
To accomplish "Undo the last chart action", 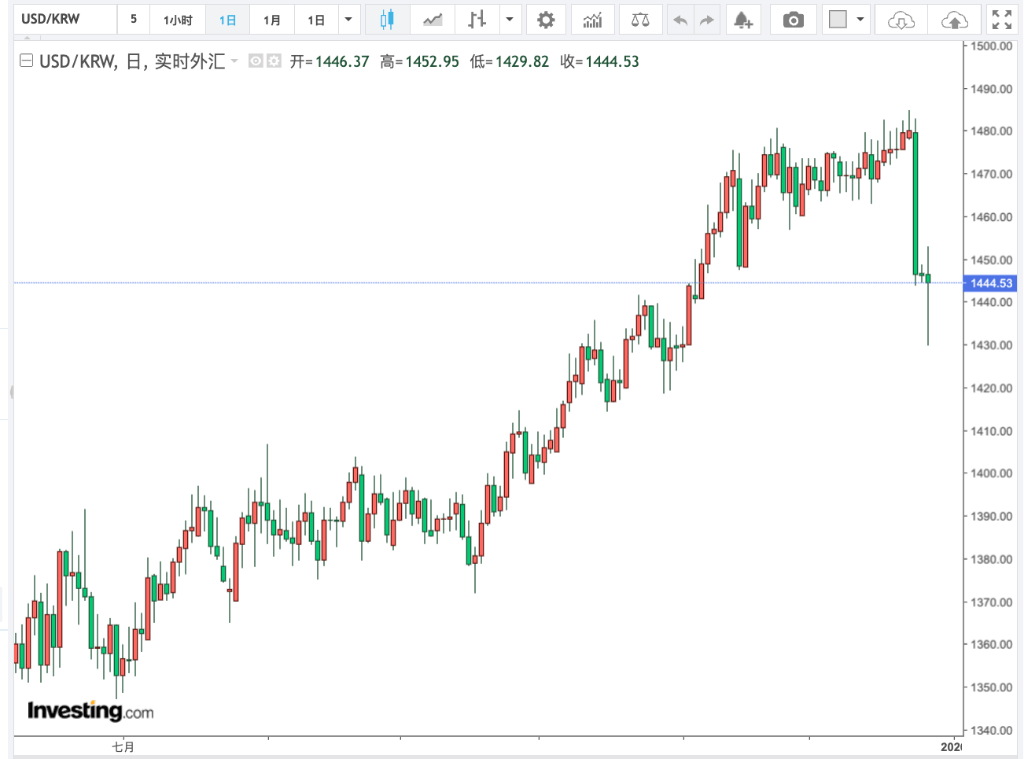I will tap(681, 19).
